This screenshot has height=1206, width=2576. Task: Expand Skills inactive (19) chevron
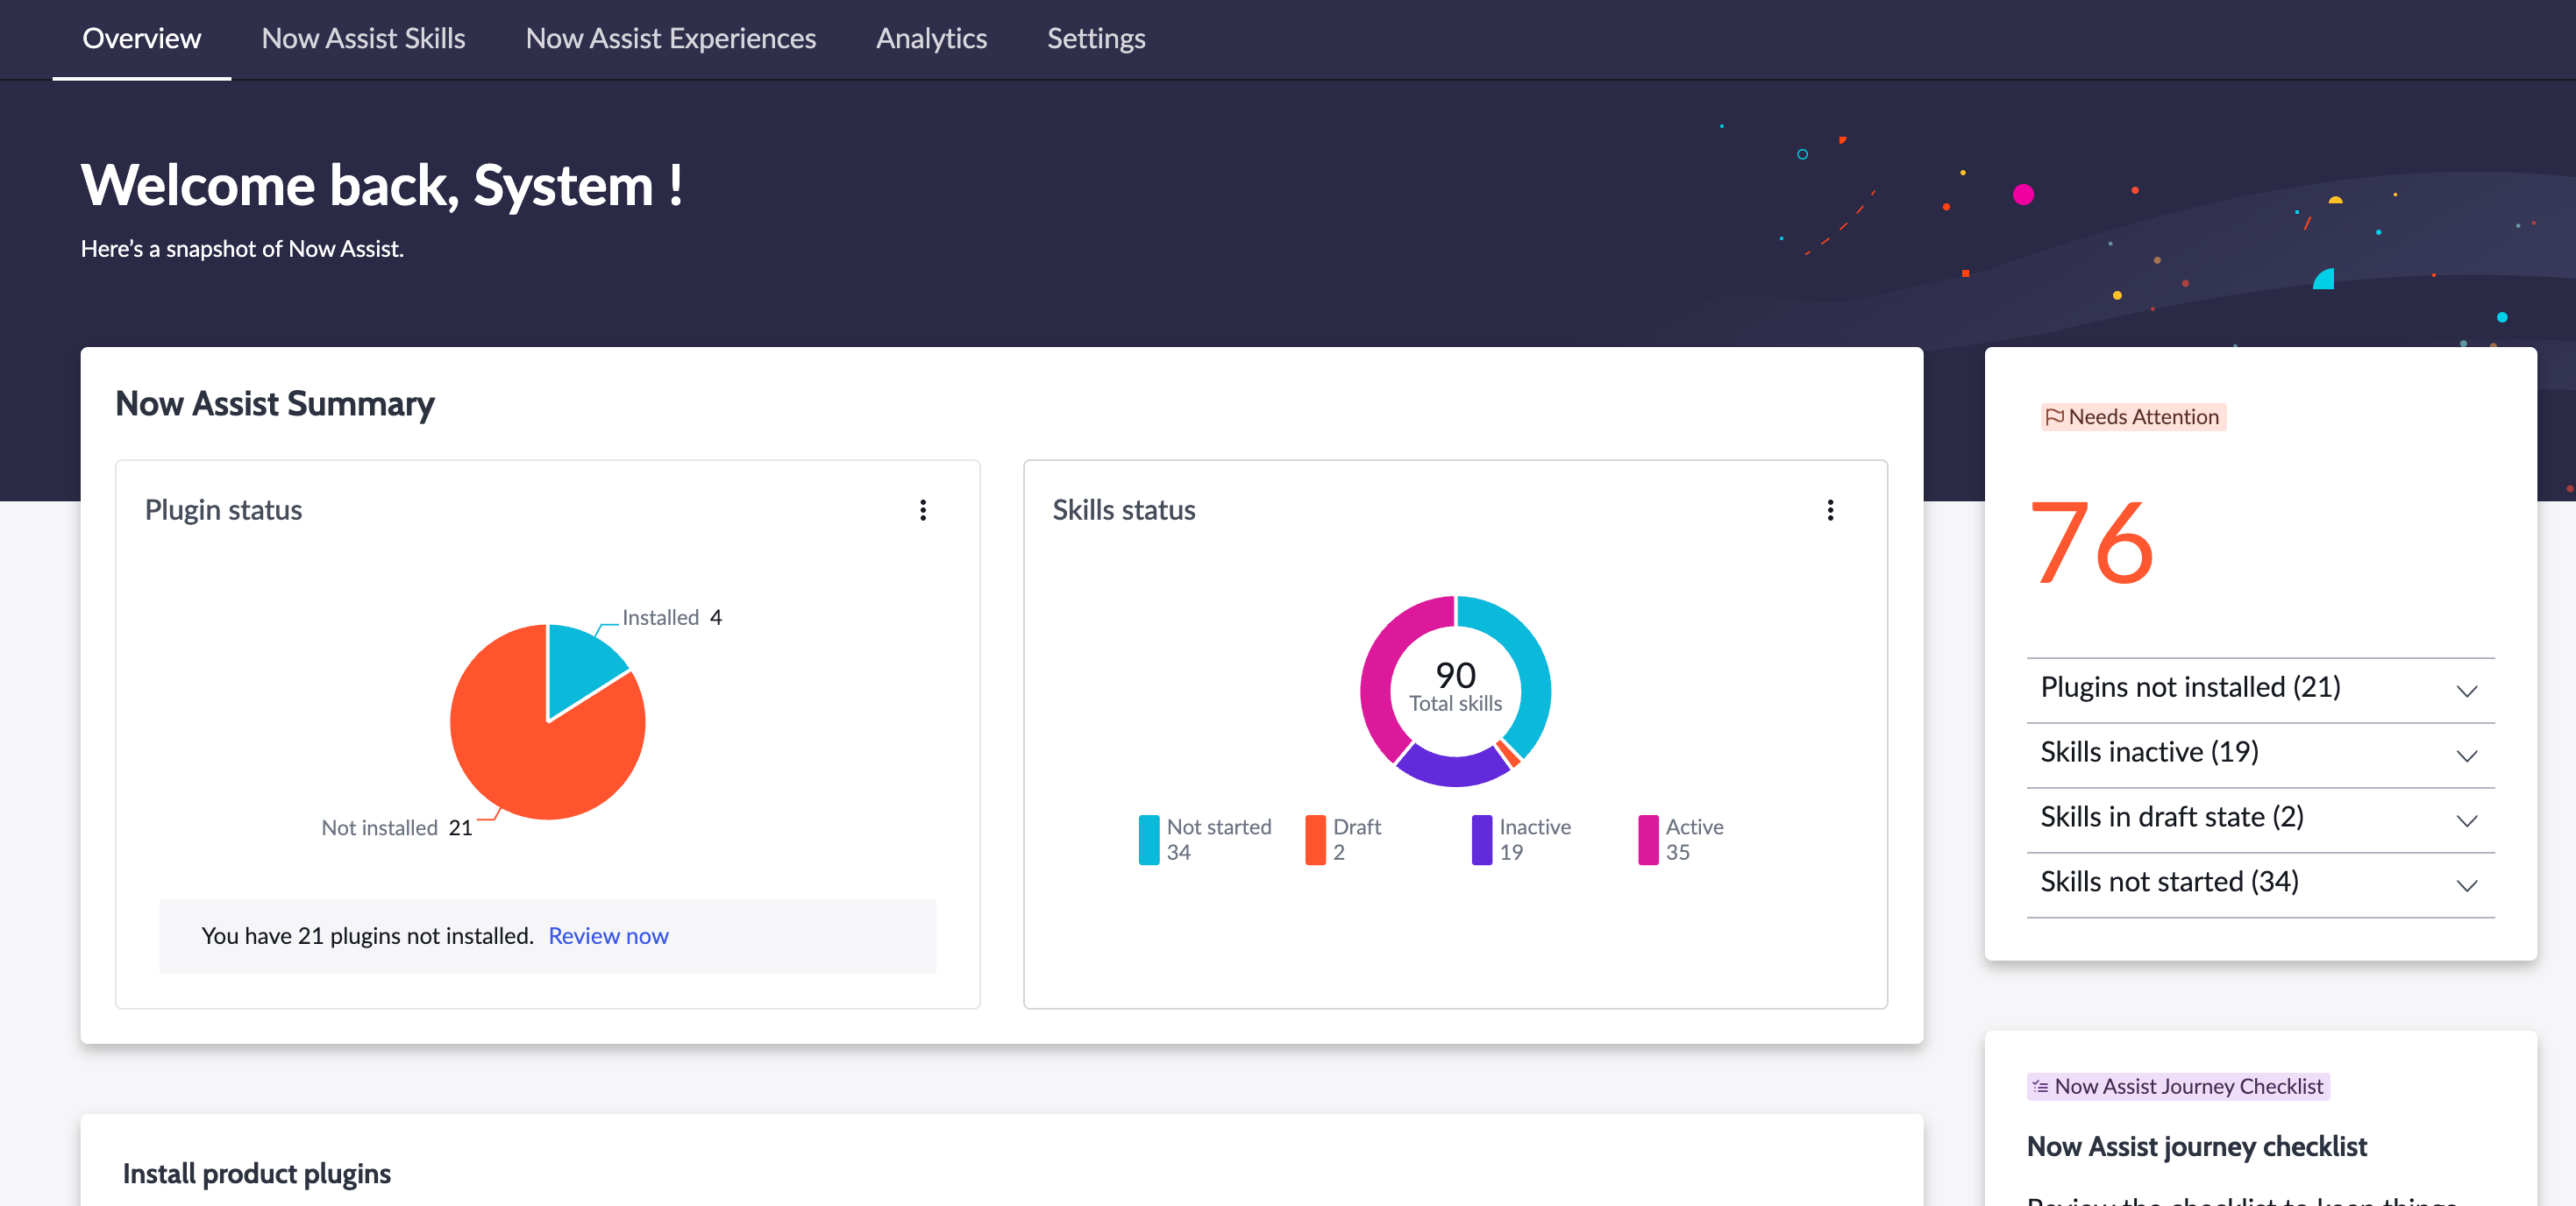(x=2467, y=755)
